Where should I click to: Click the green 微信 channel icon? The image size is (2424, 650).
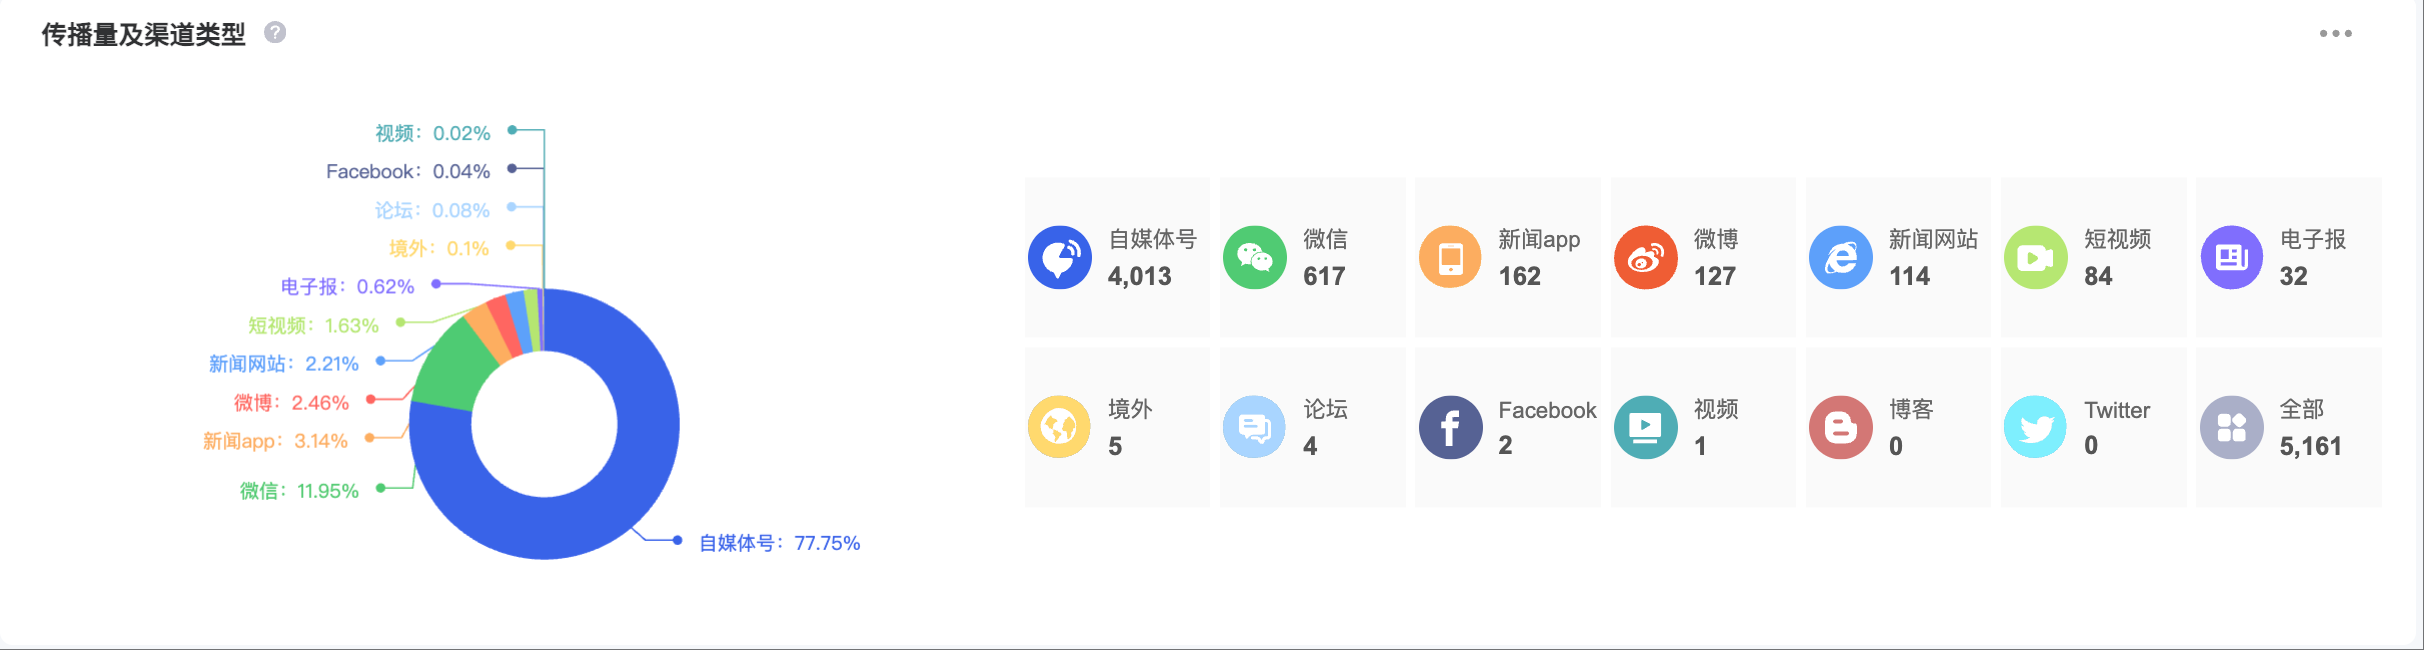pos(1254,258)
